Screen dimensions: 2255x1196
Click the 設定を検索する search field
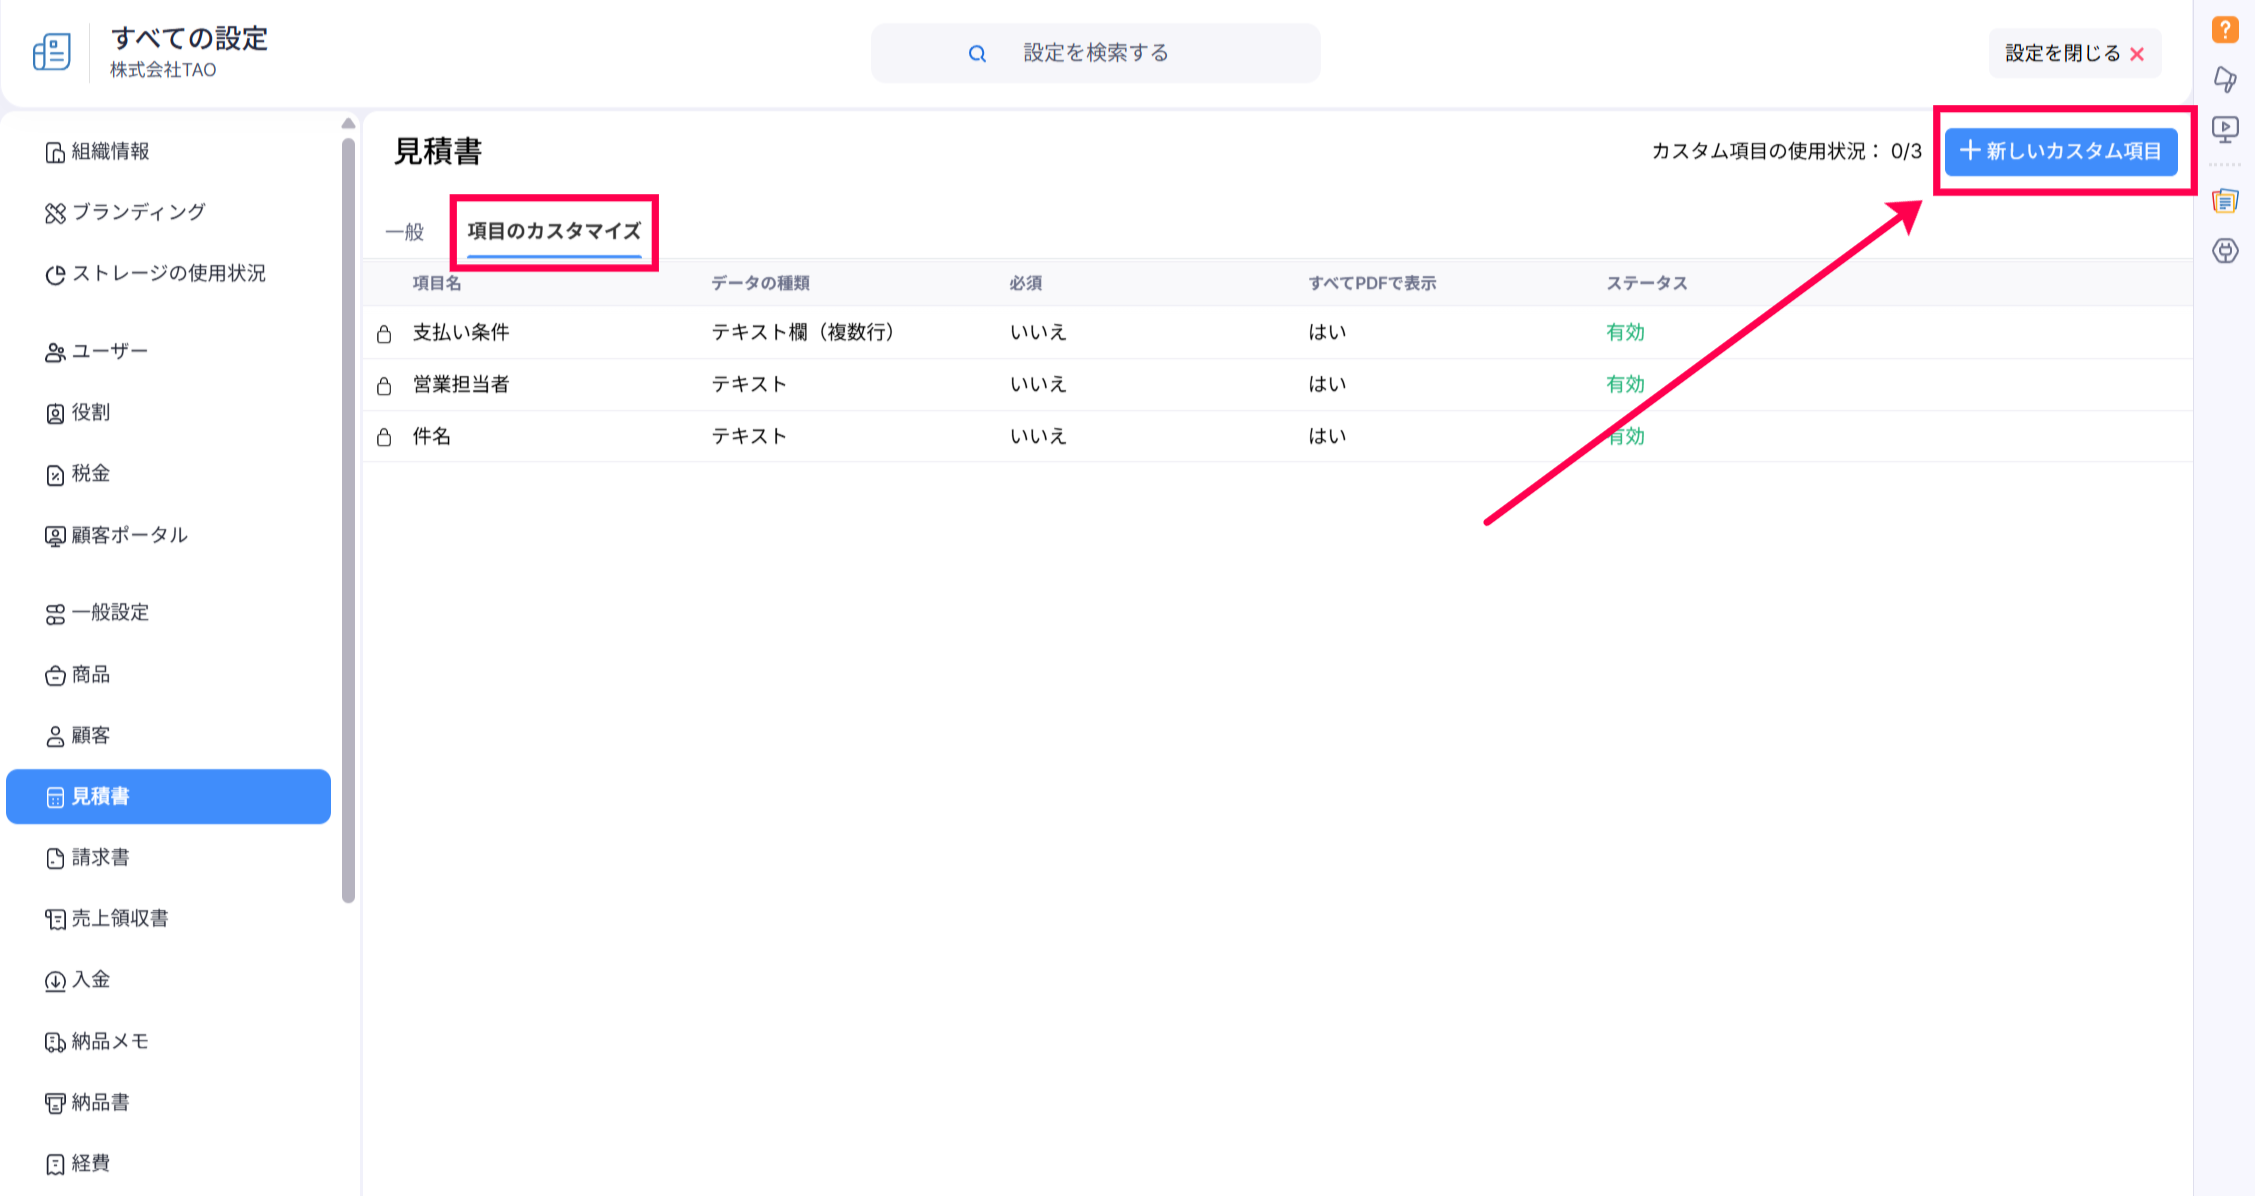pyautogui.click(x=1096, y=53)
